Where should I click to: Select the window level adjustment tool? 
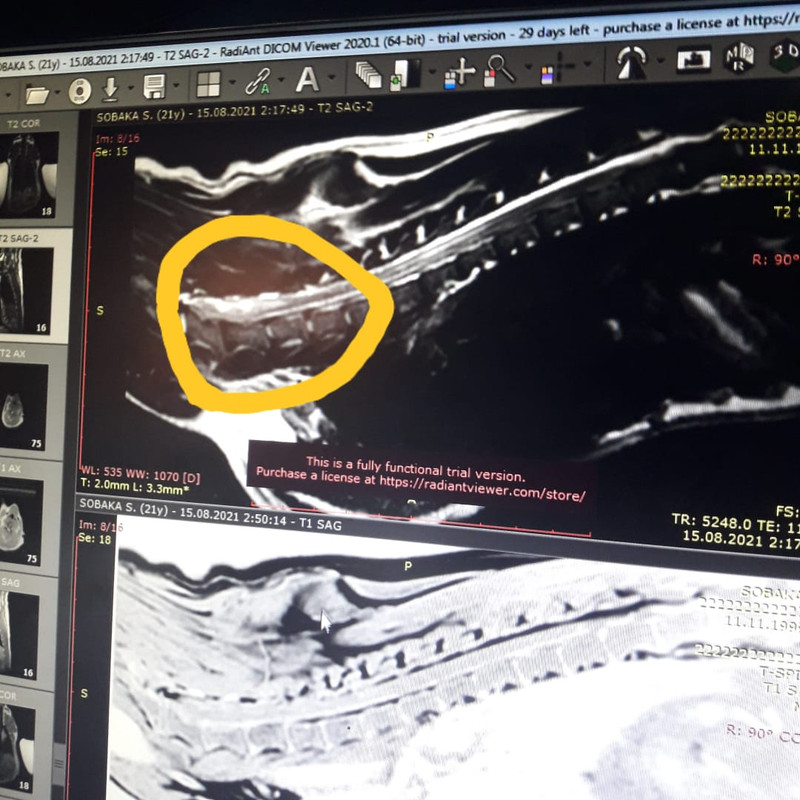[407, 74]
